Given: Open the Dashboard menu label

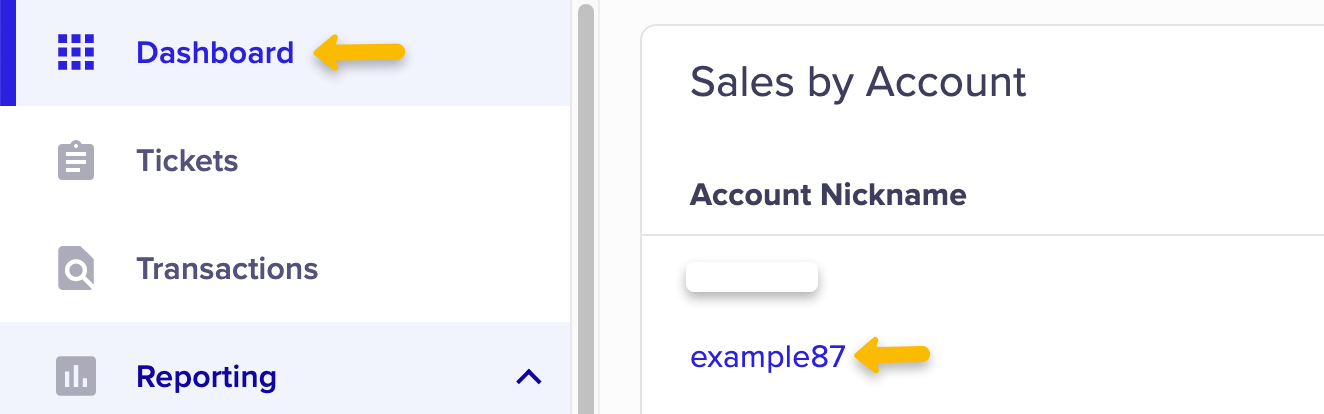Looking at the screenshot, I should point(215,52).
